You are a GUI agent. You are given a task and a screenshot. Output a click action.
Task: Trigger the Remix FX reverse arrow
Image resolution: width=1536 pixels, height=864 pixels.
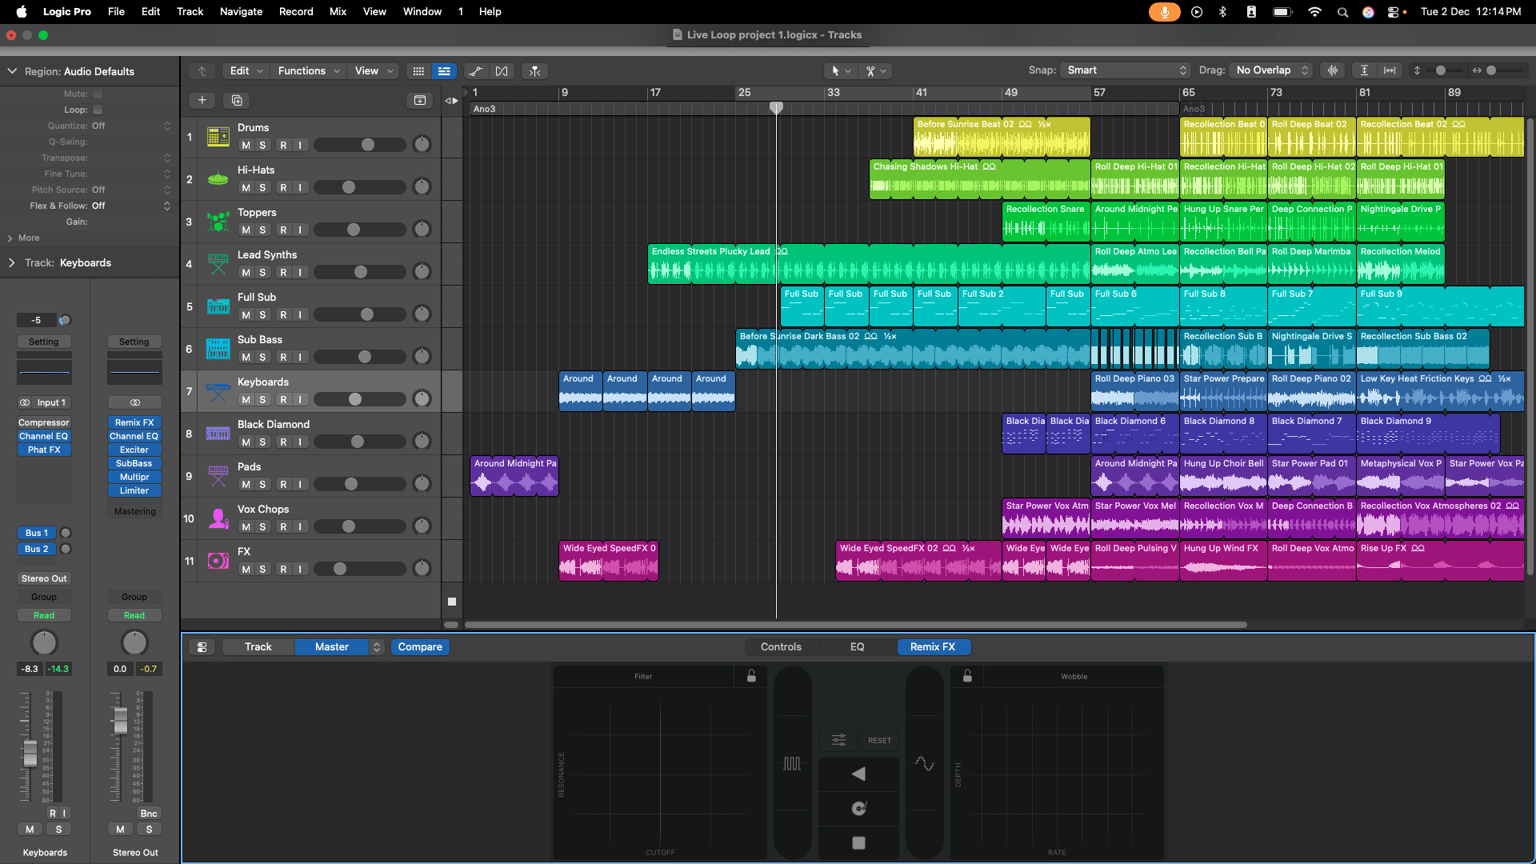(x=859, y=774)
